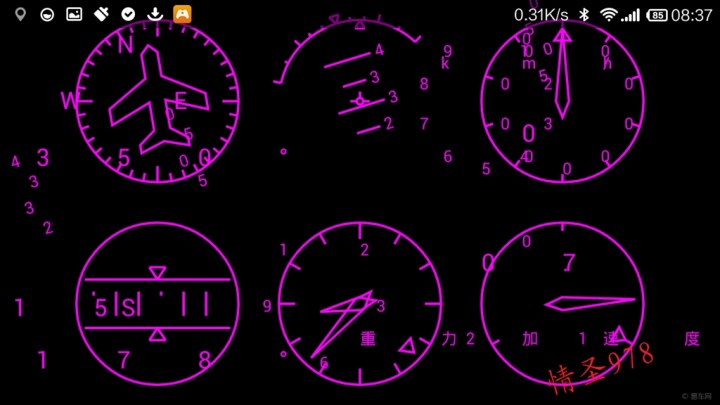Tap the Bluetooth status icon
720x405 pixels.
point(581,14)
